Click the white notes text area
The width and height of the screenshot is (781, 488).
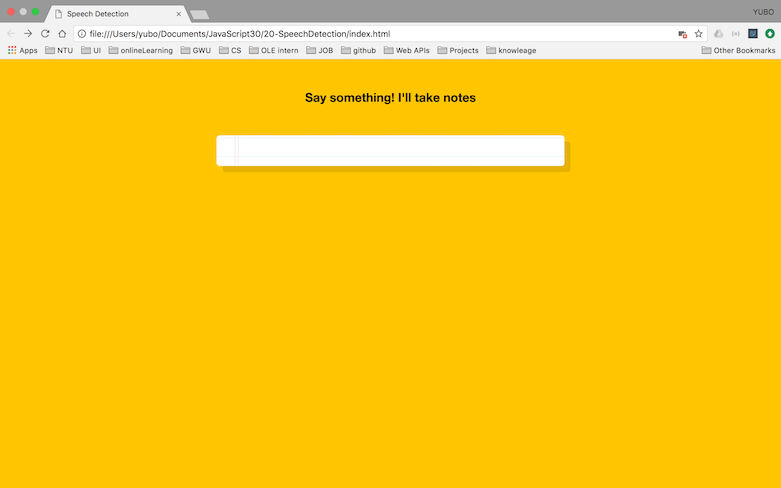point(390,150)
